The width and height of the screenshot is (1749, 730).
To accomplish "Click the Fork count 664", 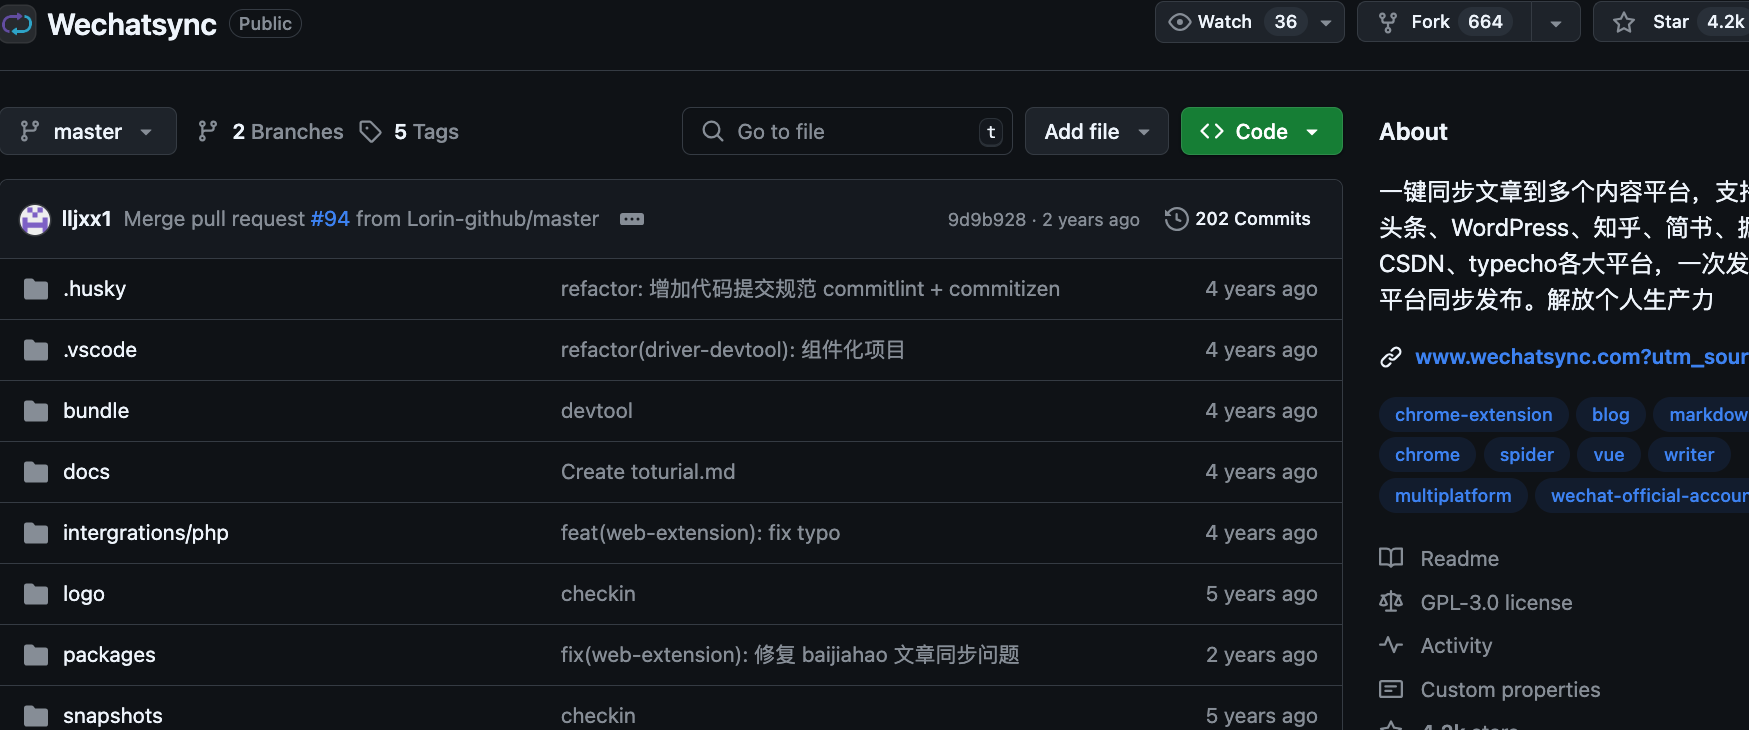I will point(1485,22).
